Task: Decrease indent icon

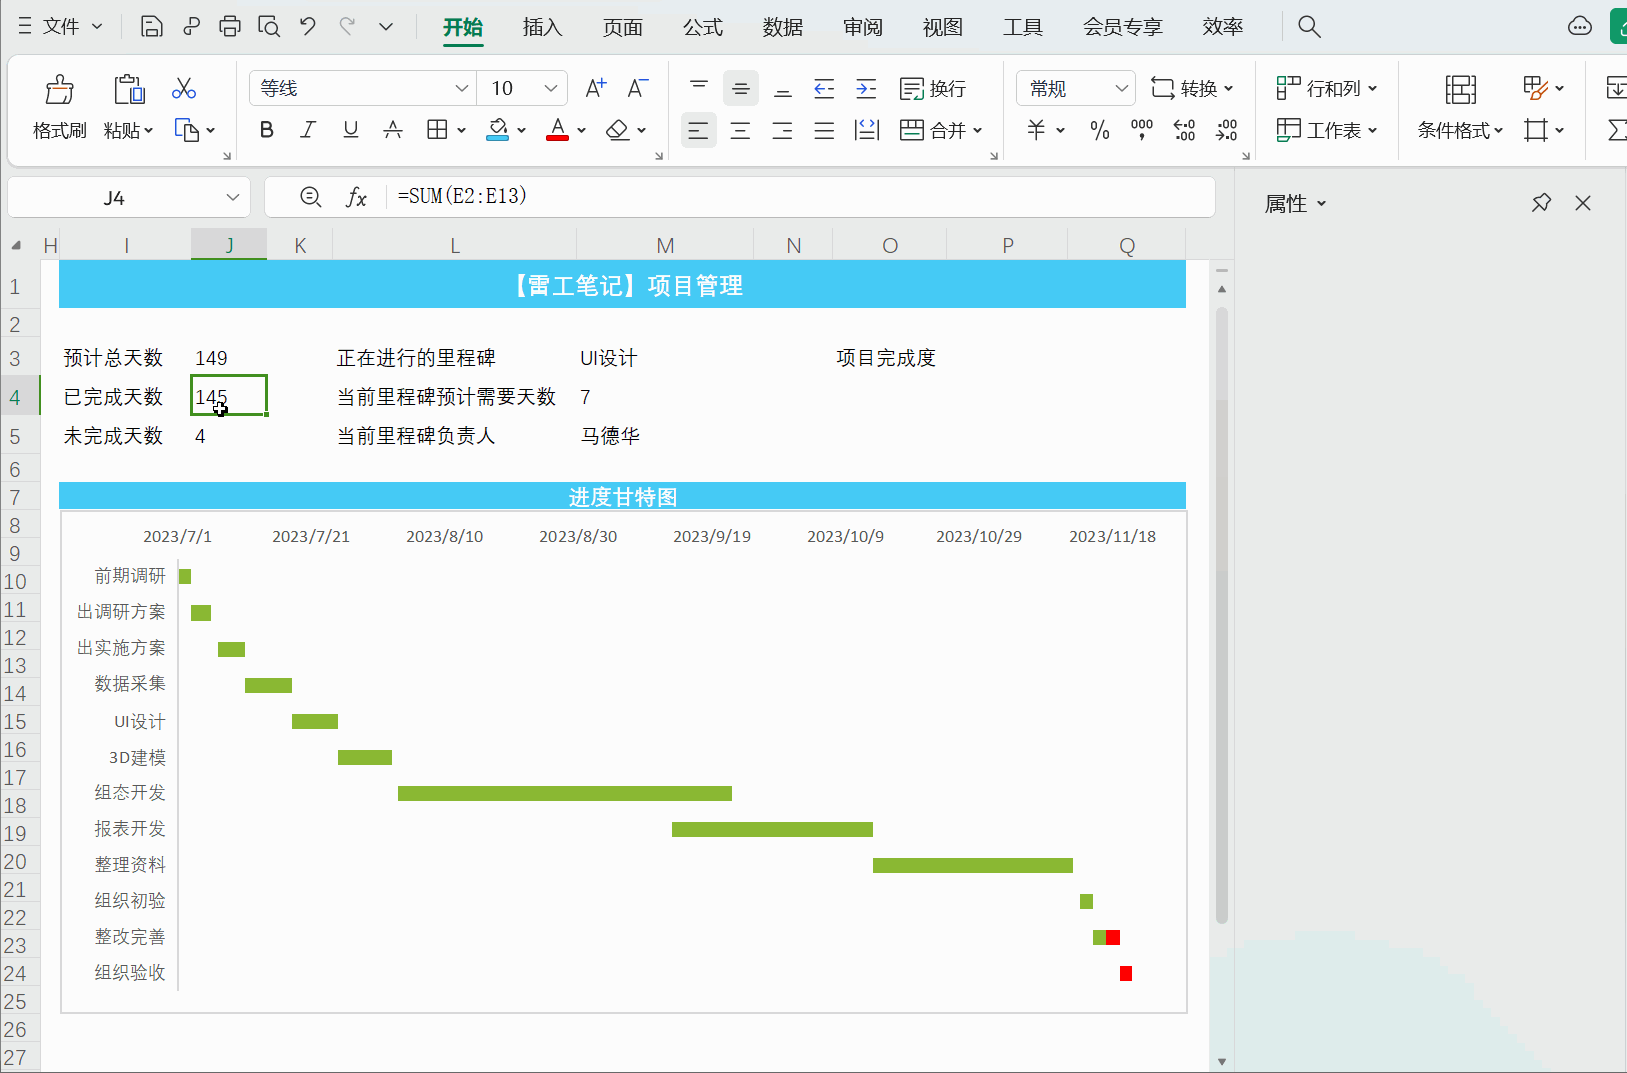Action: (824, 88)
